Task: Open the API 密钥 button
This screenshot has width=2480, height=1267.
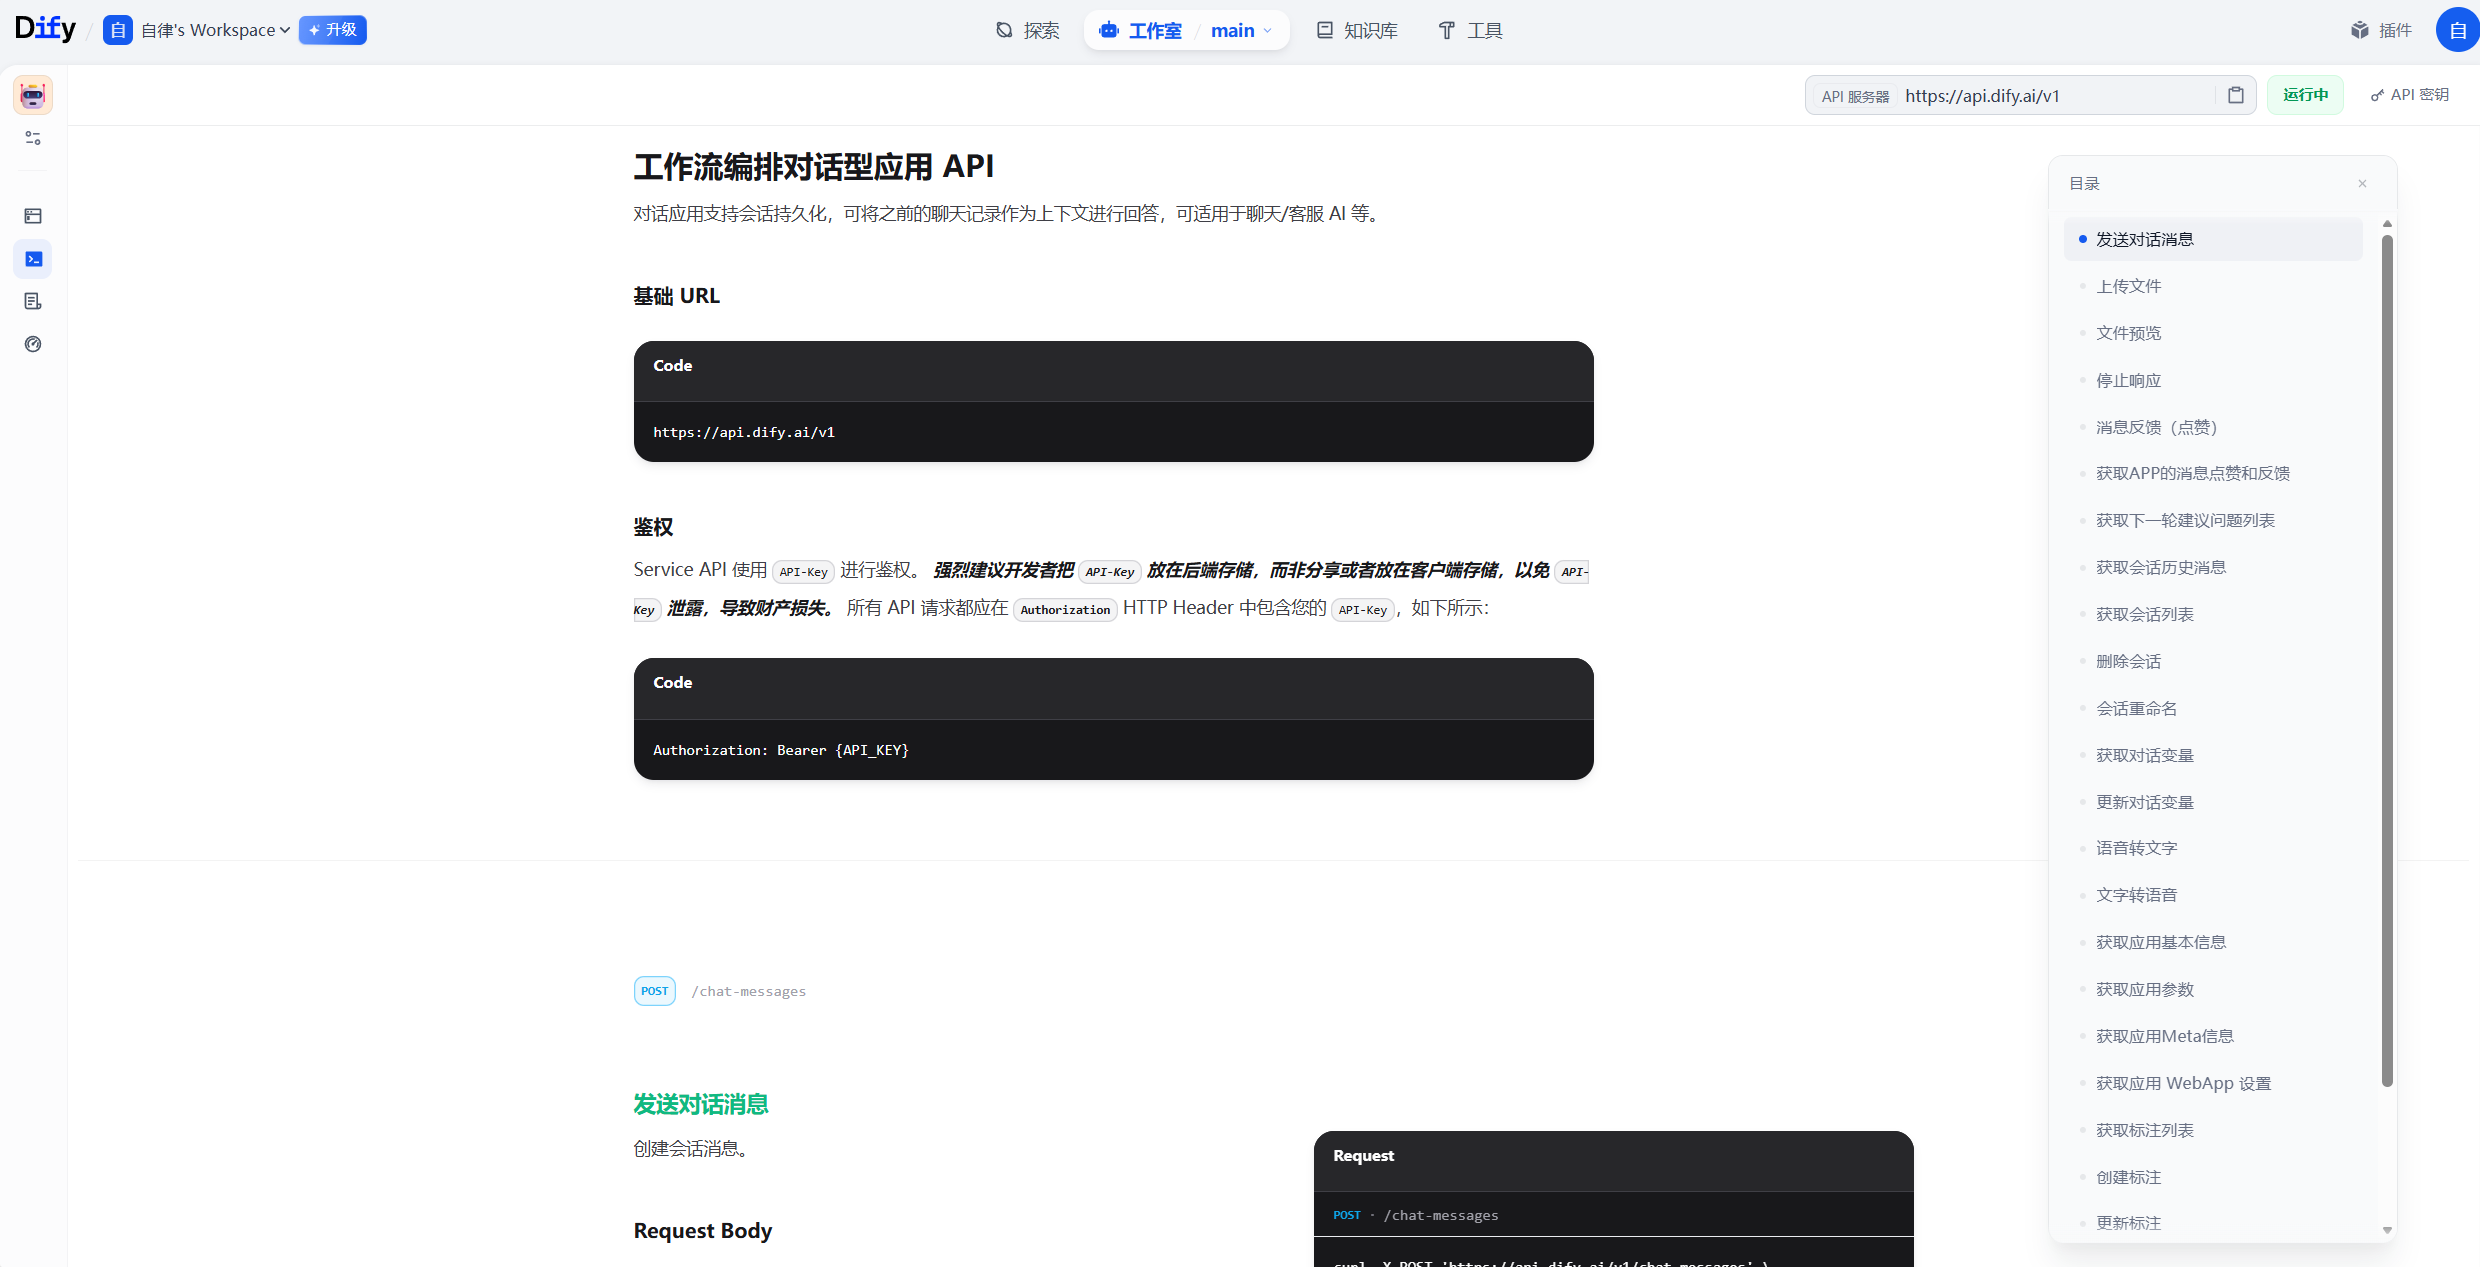Action: click(2410, 95)
